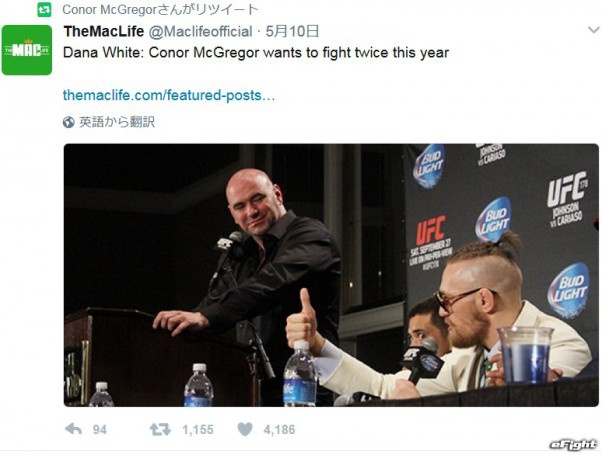Click the 5月10日 tweet date

292,31
